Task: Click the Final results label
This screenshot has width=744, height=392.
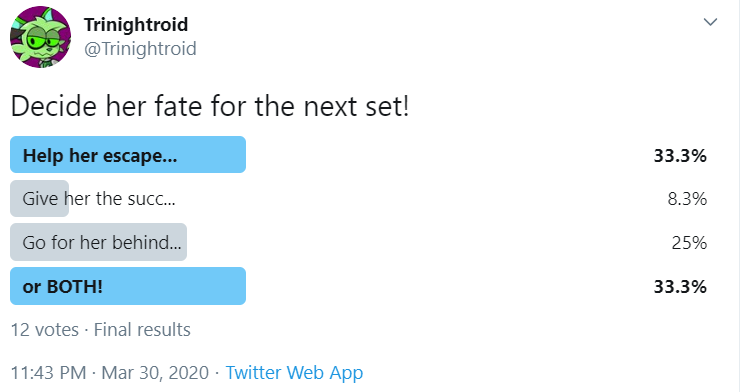Action: [x=142, y=330]
